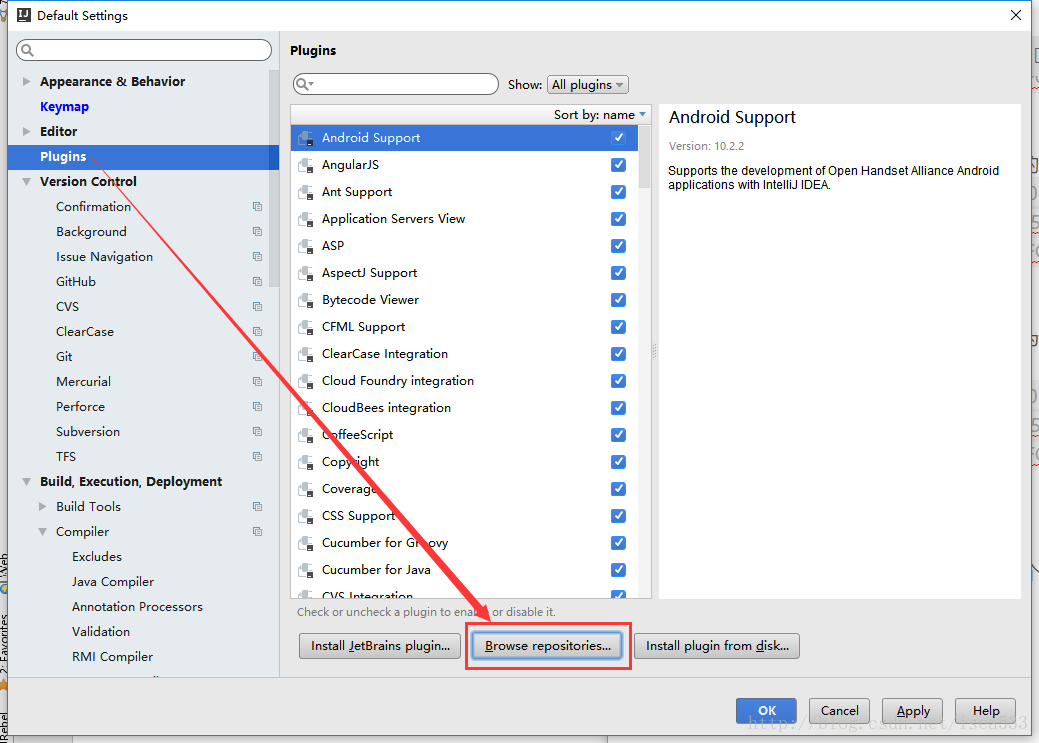Click the Cucumber for Java plugin icon
The width and height of the screenshot is (1039, 743).
point(305,570)
